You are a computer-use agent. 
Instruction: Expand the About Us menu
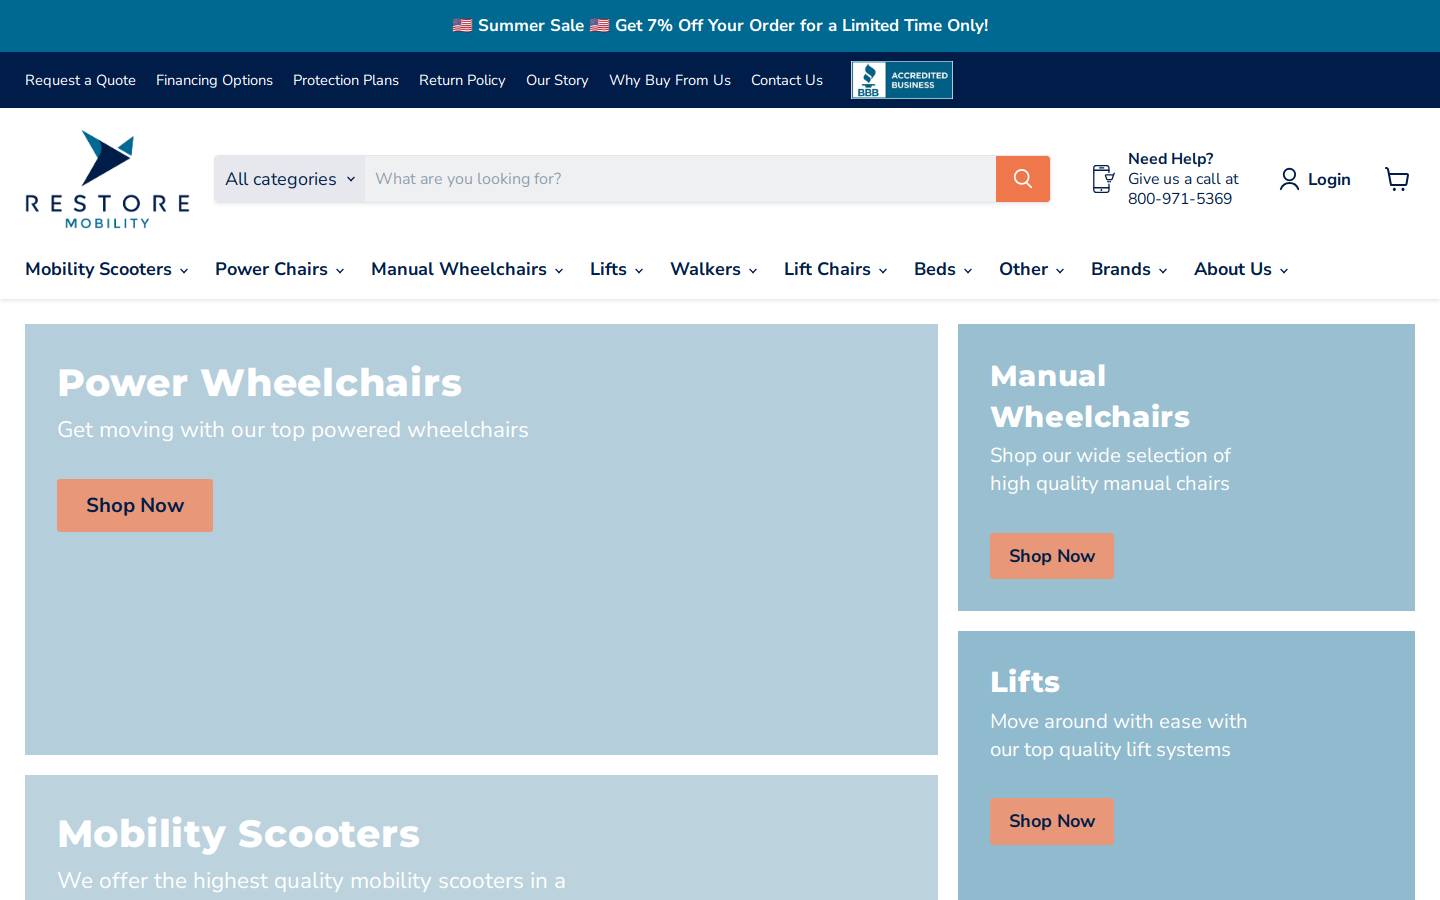pos(1240,269)
